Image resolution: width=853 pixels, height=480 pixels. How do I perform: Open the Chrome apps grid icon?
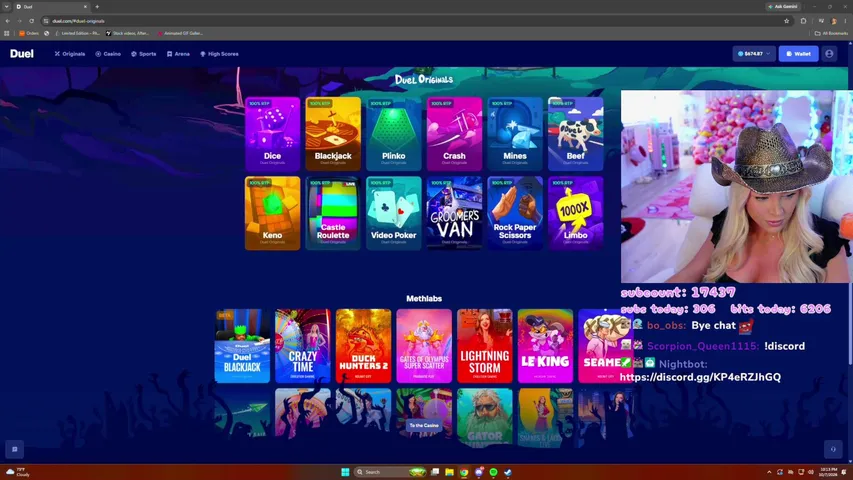tap(7, 33)
